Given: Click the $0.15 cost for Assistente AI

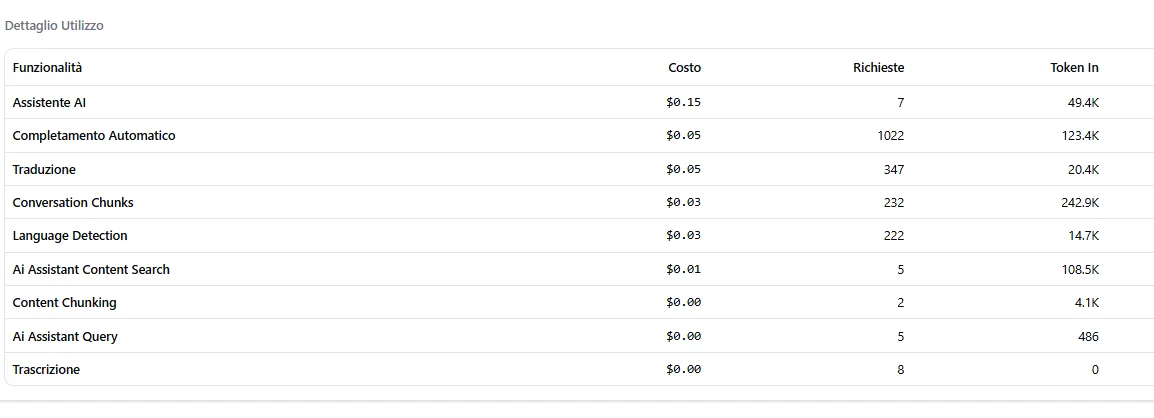Looking at the screenshot, I should click(x=684, y=103).
